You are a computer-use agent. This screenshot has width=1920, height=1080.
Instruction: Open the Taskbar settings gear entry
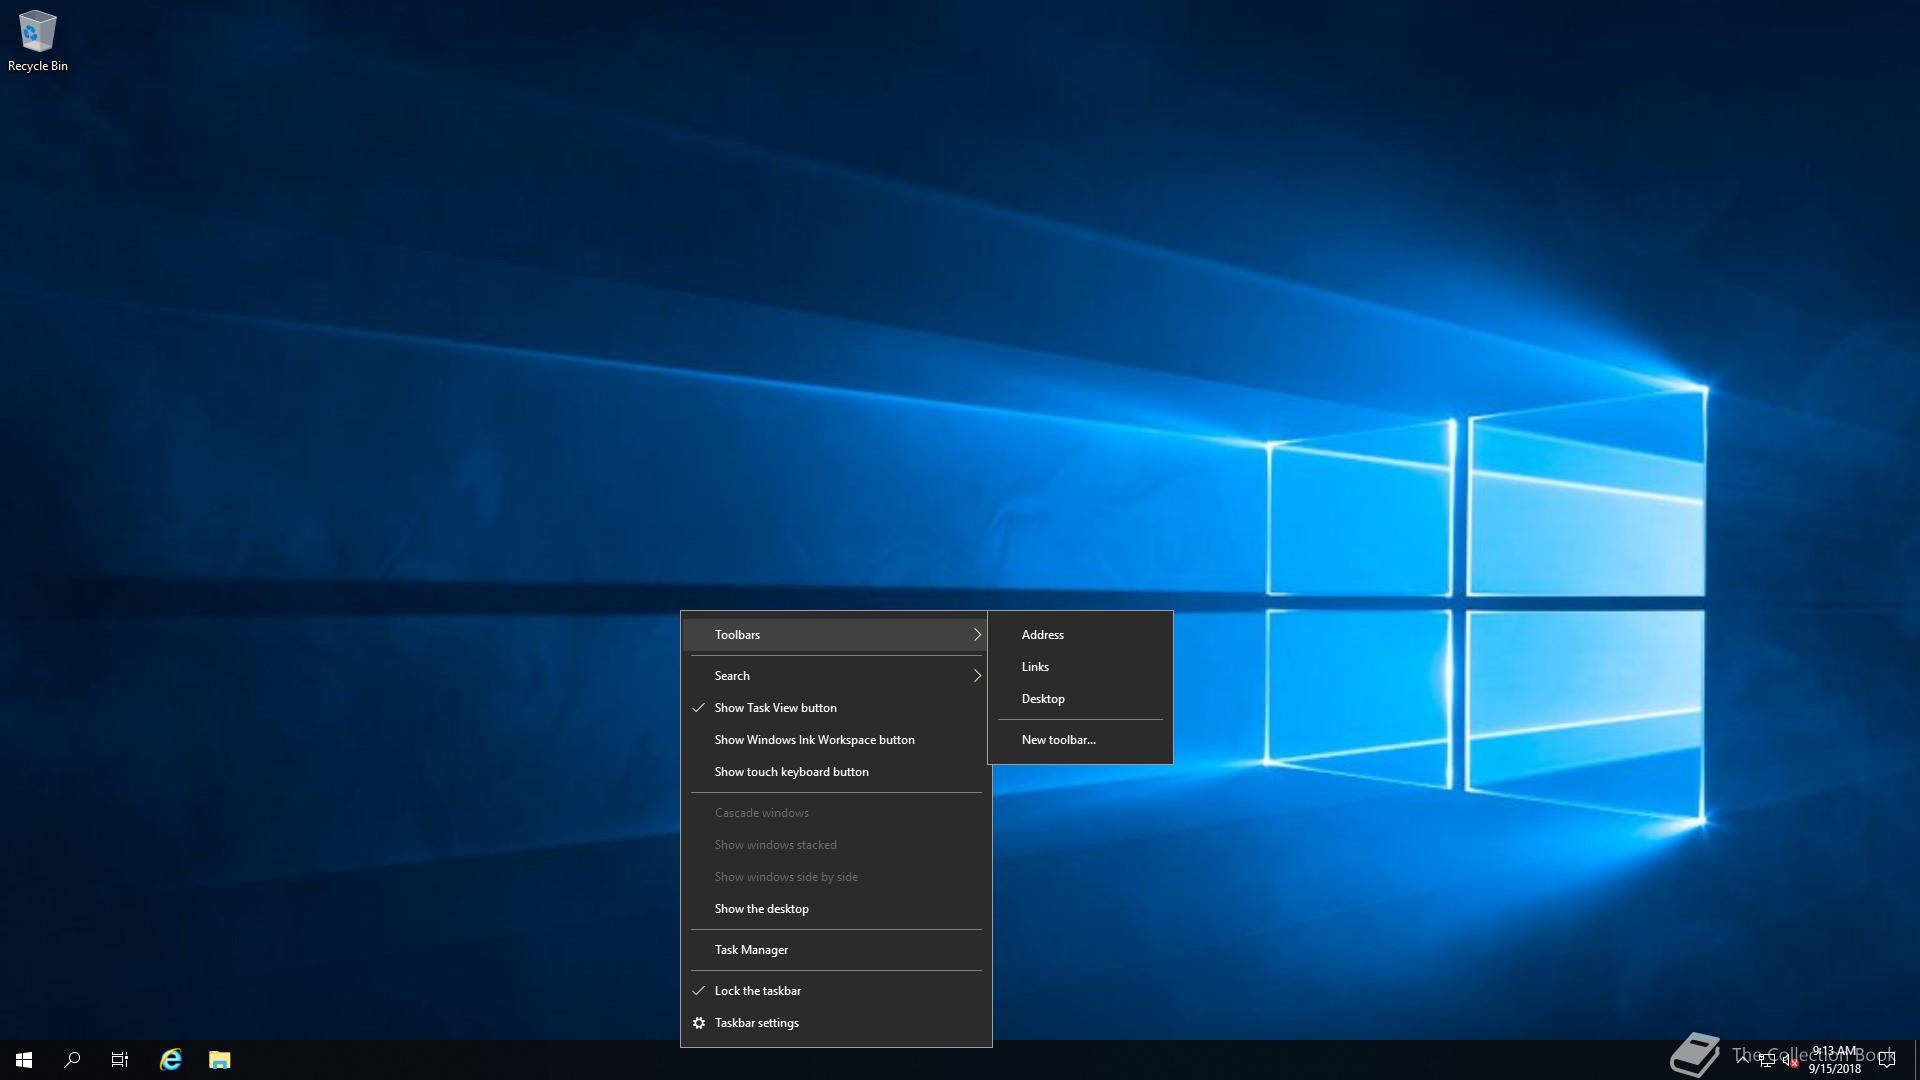tap(836, 1023)
